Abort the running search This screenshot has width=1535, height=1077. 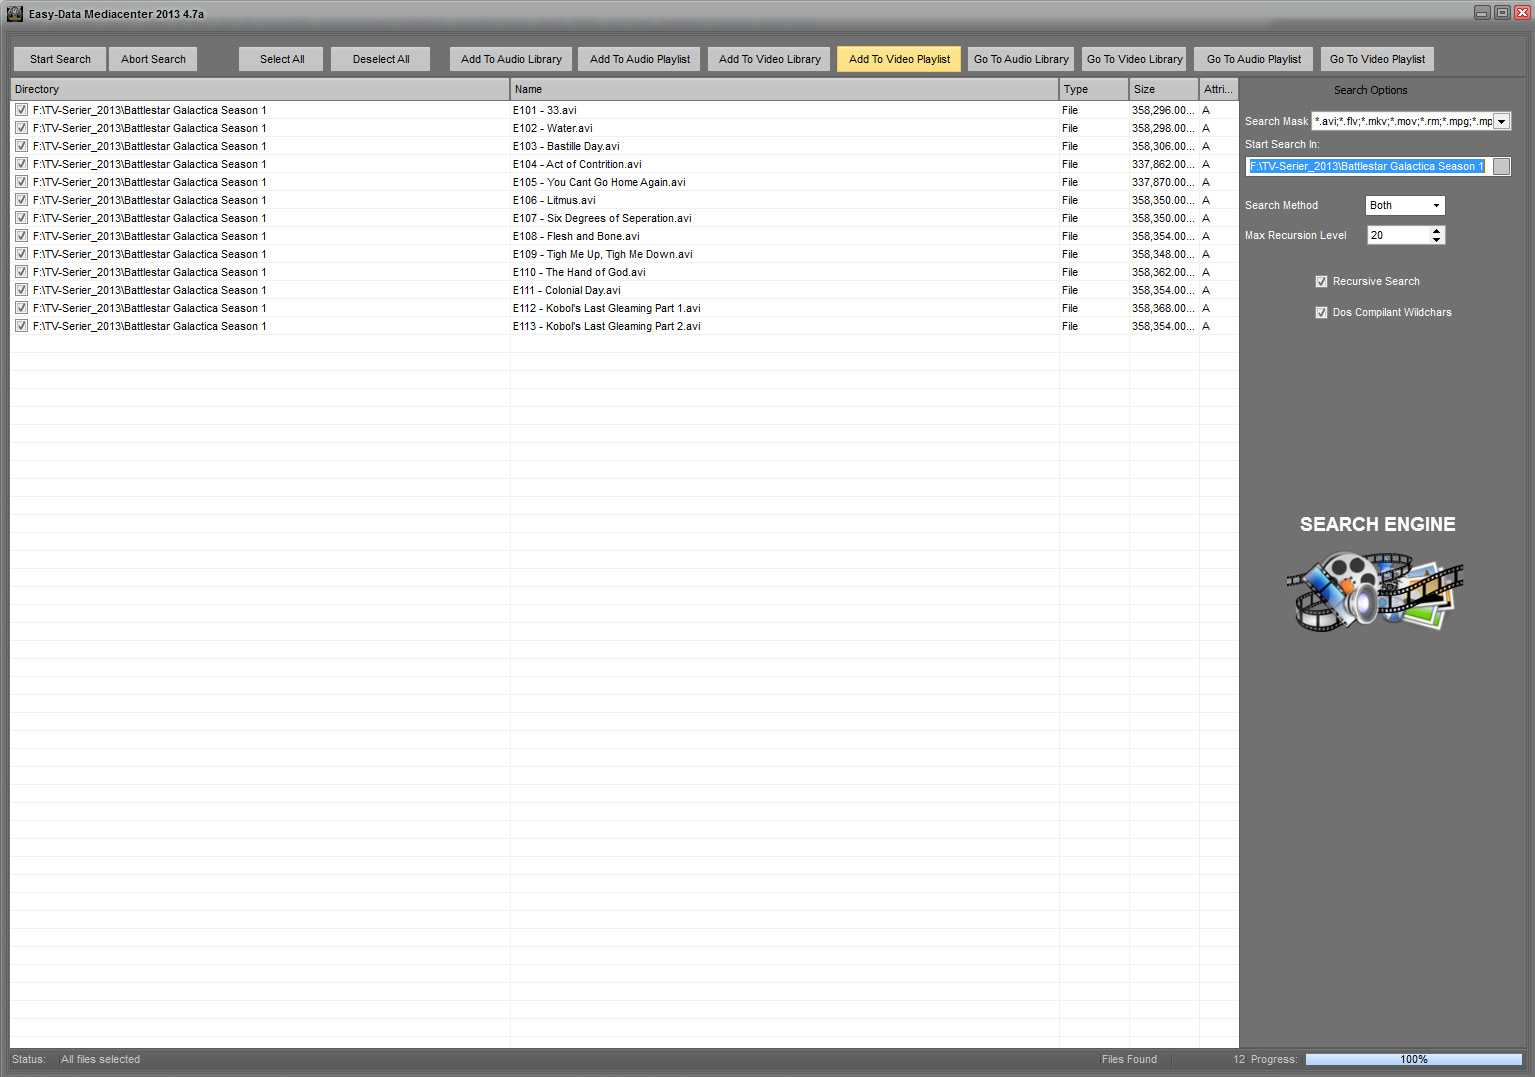coord(153,59)
